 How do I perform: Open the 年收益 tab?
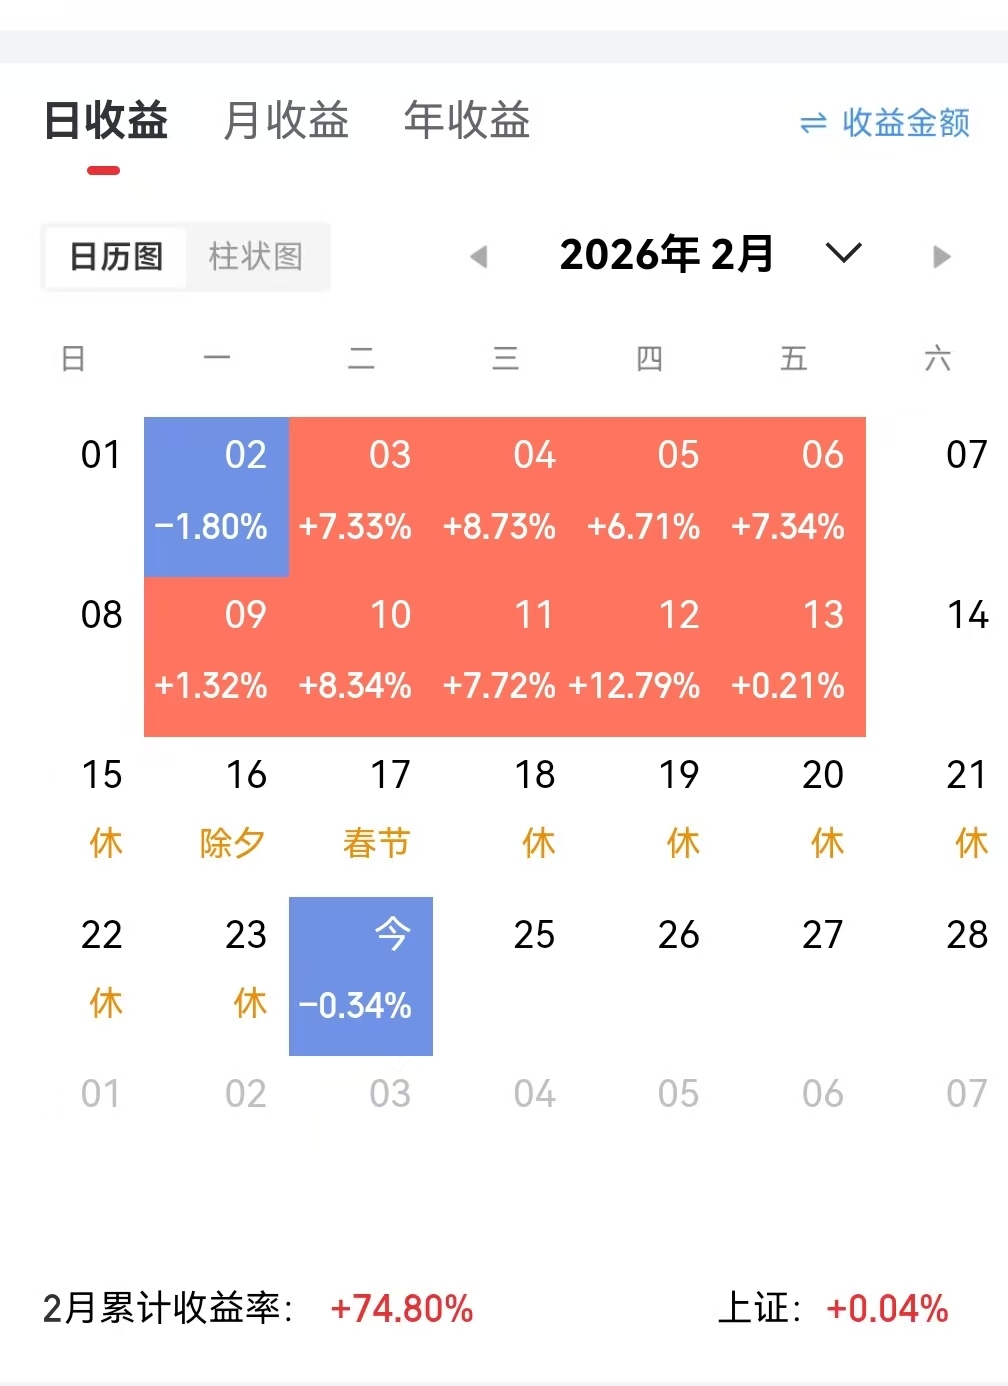point(466,121)
